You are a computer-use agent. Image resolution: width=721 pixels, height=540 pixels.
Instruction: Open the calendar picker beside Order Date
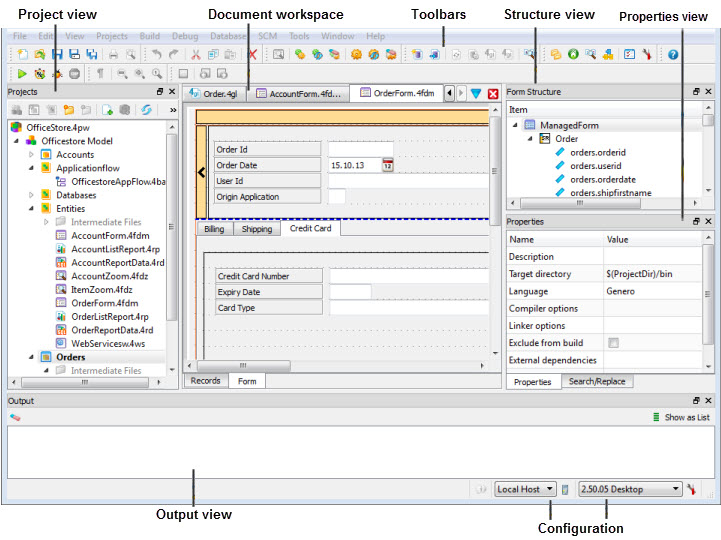tap(387, 165)
